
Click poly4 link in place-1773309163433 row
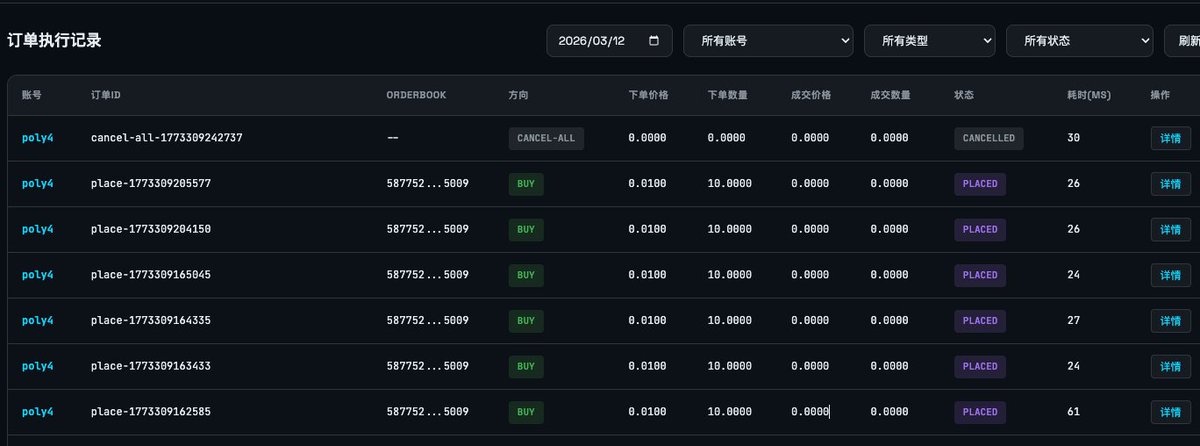tap(37, 366)
